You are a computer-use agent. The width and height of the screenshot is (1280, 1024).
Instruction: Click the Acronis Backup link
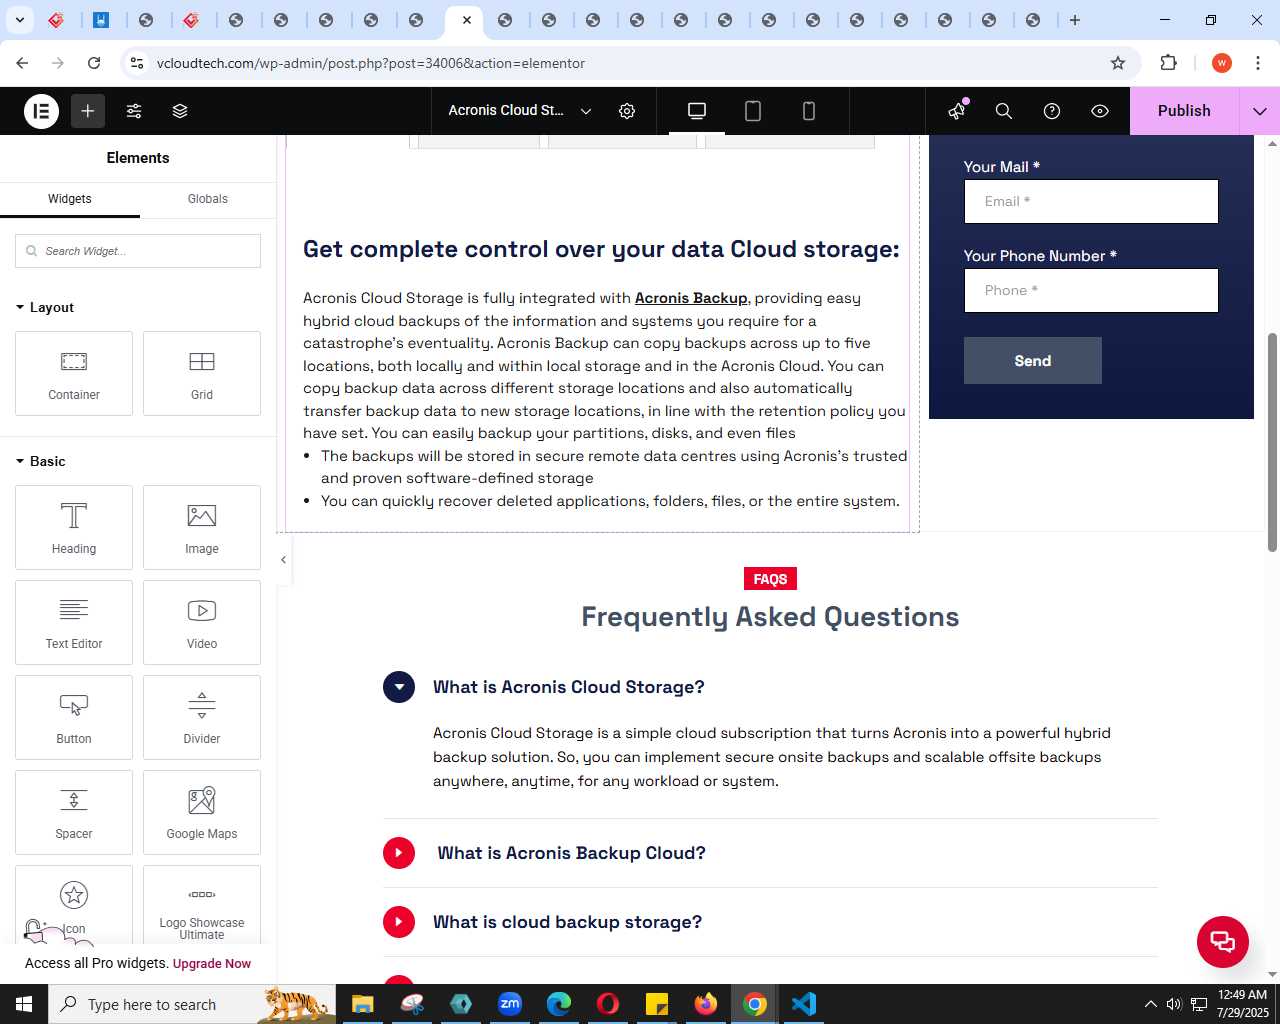[x=691, y=298]
